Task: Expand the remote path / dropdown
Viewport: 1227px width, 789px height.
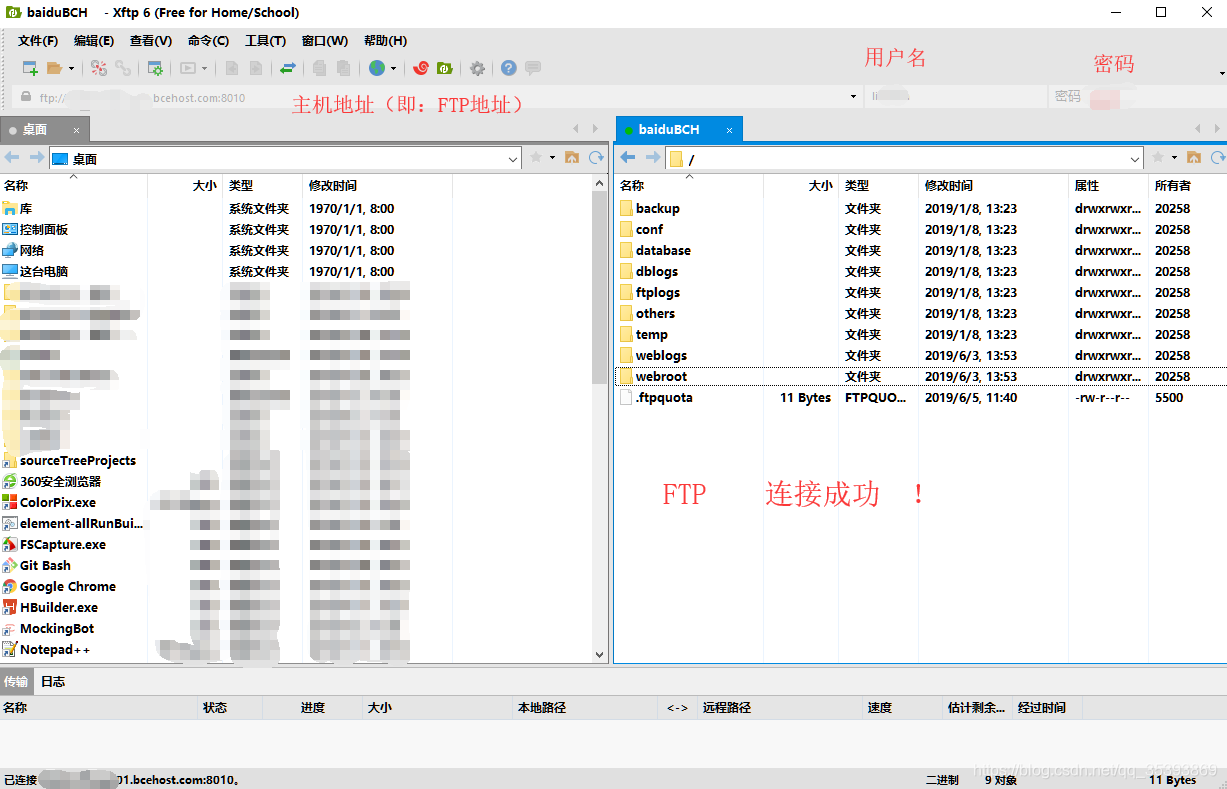Action: pos(1135,159)
